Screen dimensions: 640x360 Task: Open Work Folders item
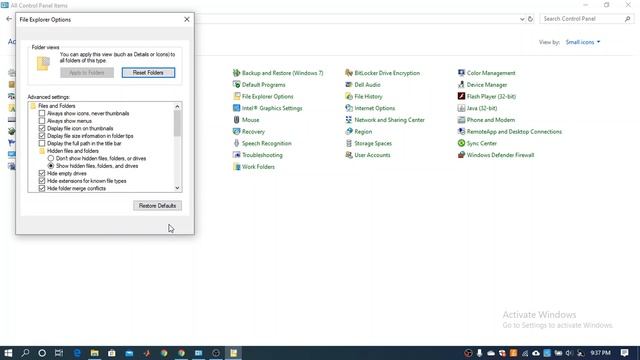pos(253,167)
